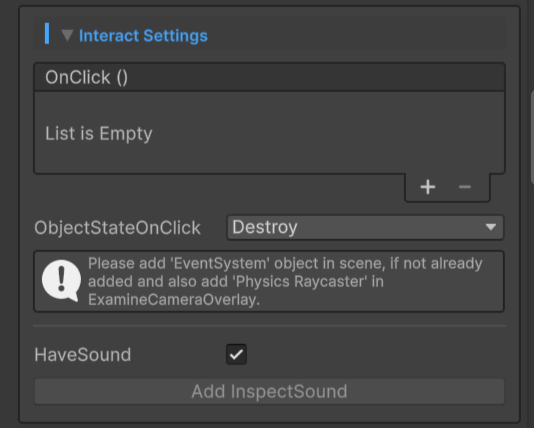
Task: Add a new OnClick event entry with plus
Action: (x=428, y=187)
